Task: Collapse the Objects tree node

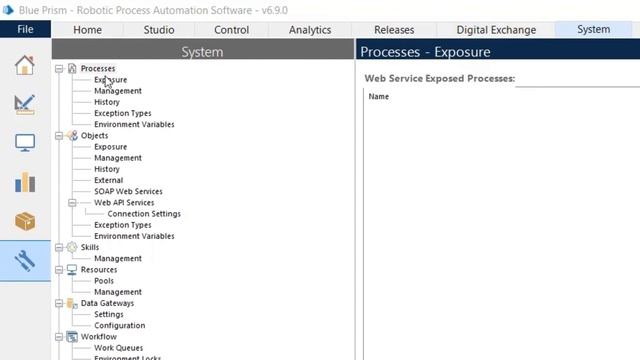Action: [x=59, y=136]
